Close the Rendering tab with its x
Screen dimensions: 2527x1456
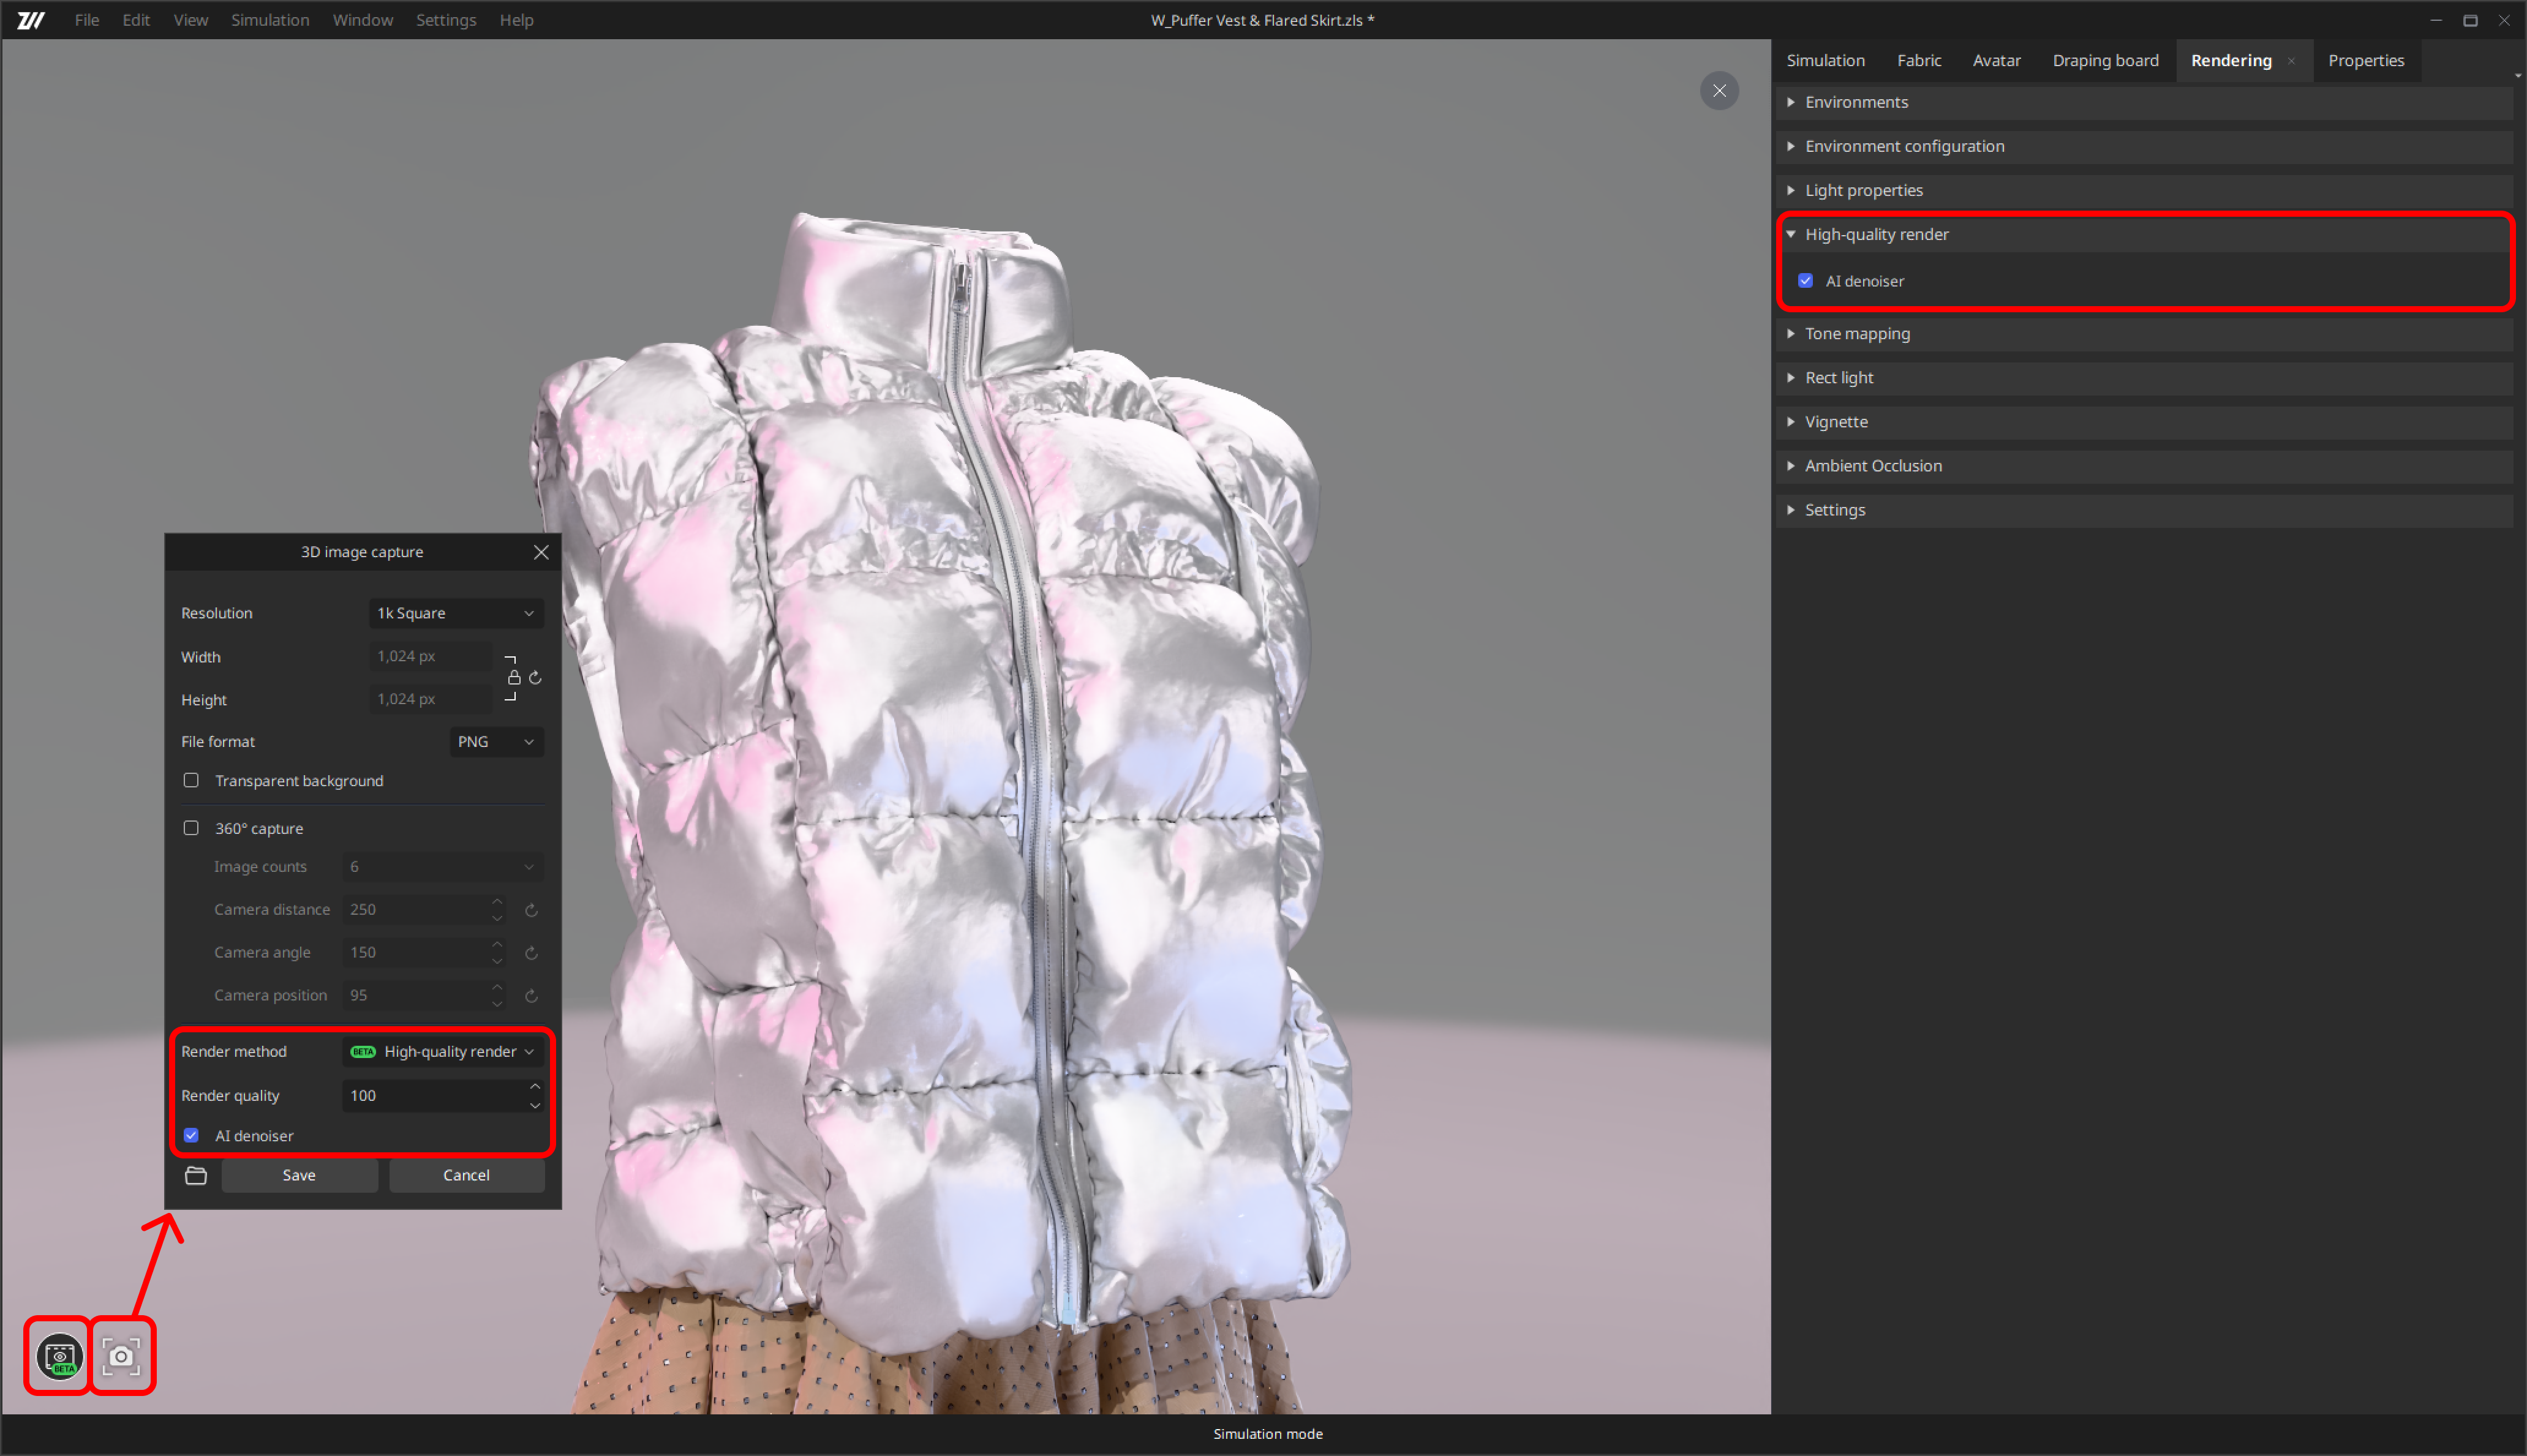coord(2291,61)
